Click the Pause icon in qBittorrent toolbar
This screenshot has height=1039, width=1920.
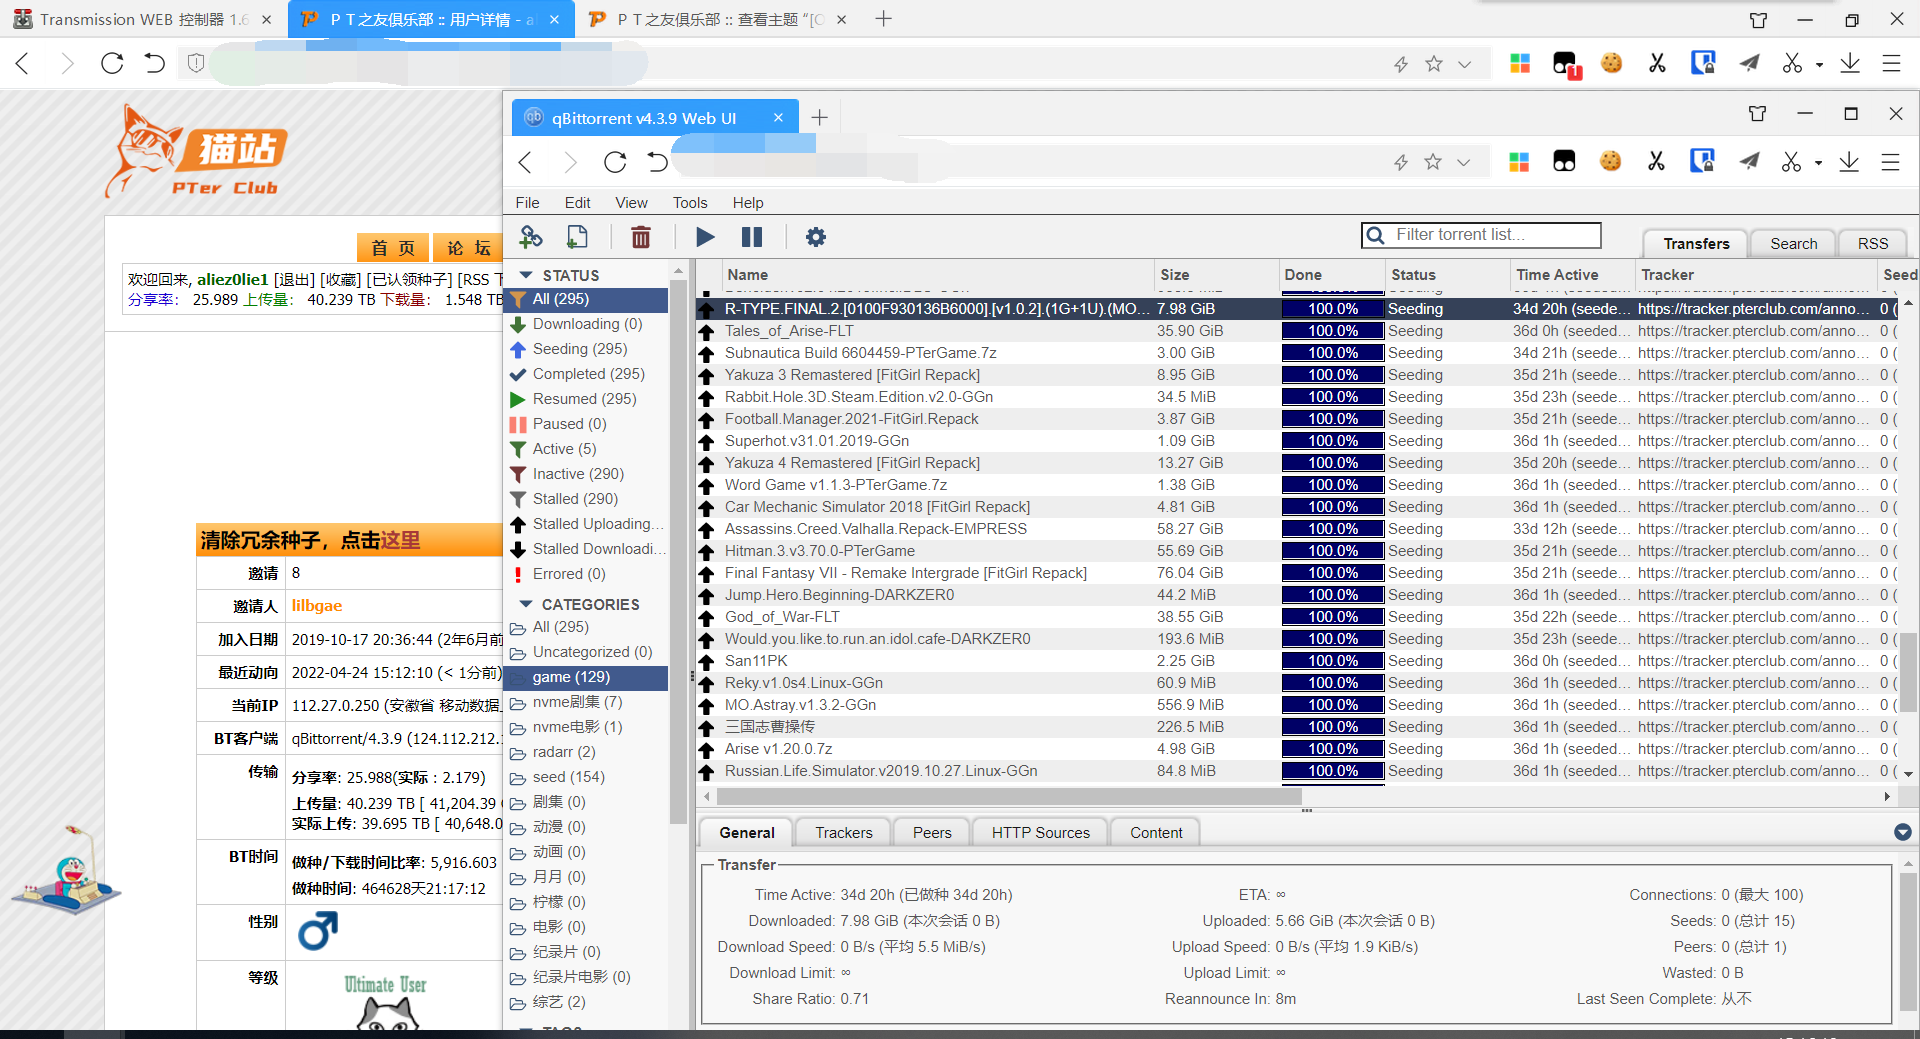coord(752,237)
